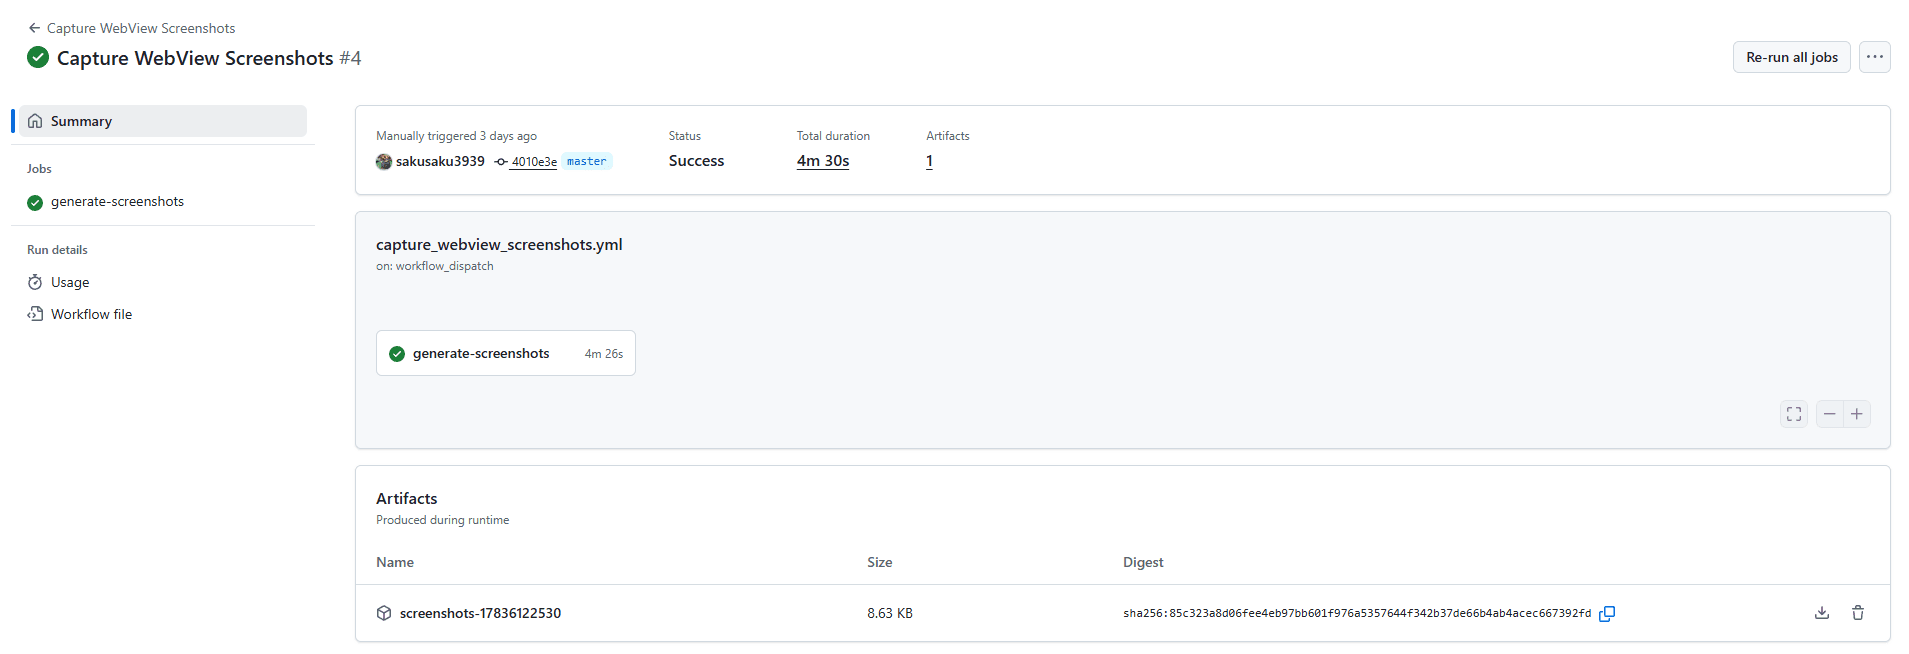
Task: Open the Usage run details page
Action: (x=70, y=283)
